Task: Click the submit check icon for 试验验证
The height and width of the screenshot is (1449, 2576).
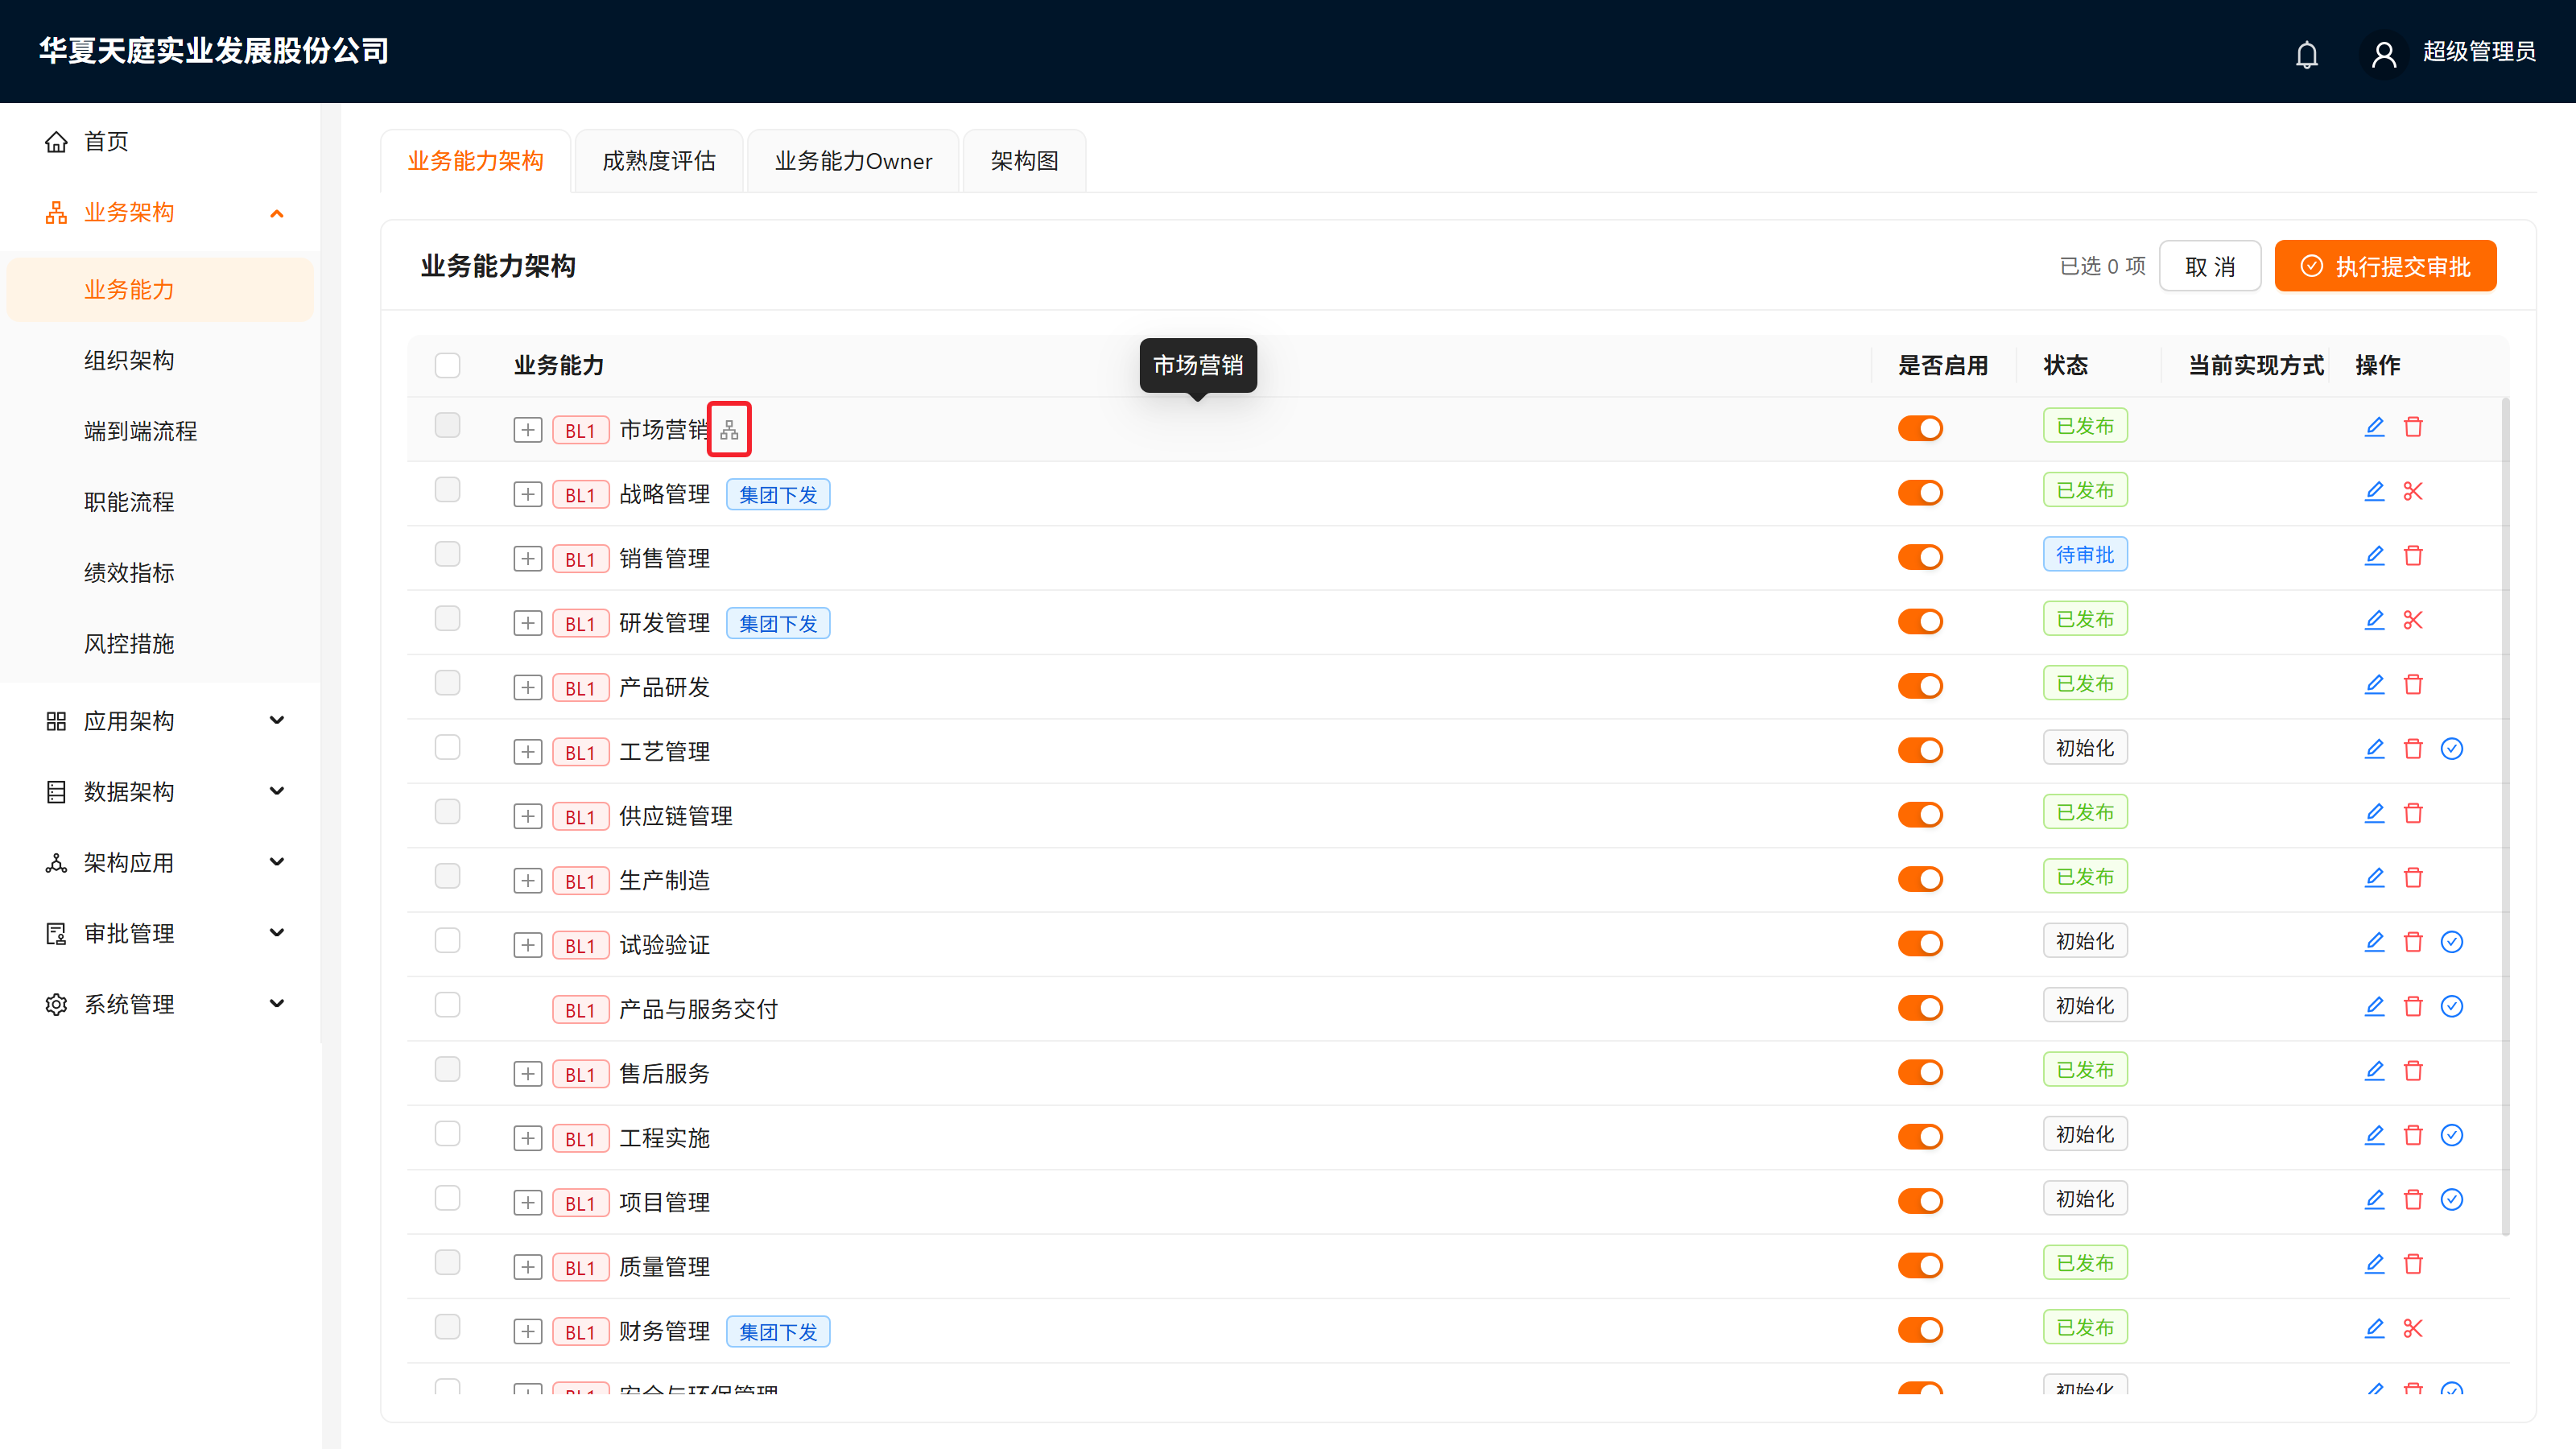Action: [2452, 941]
